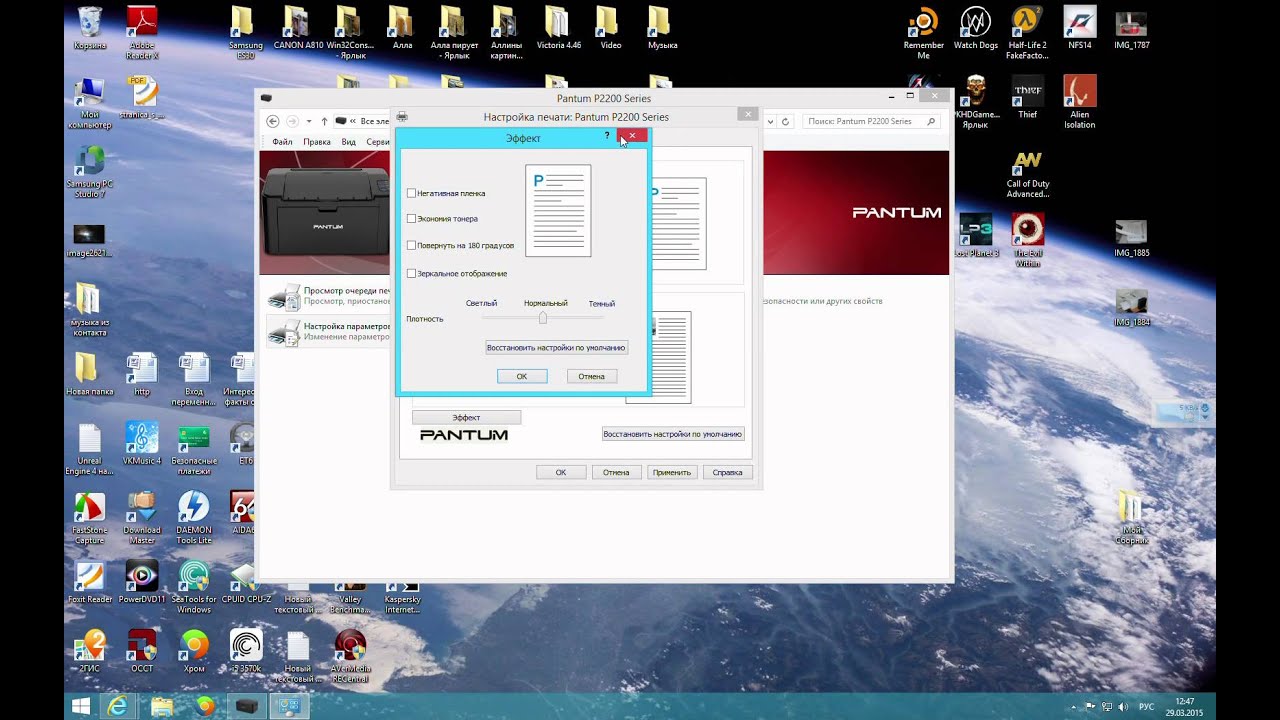Open Мой сборник folder on desktop
The image size is (1280, 720).
(x=1131, y=517)
